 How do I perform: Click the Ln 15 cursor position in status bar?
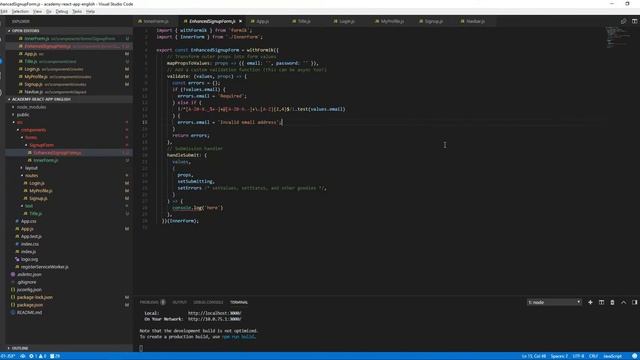pos(534,356)
